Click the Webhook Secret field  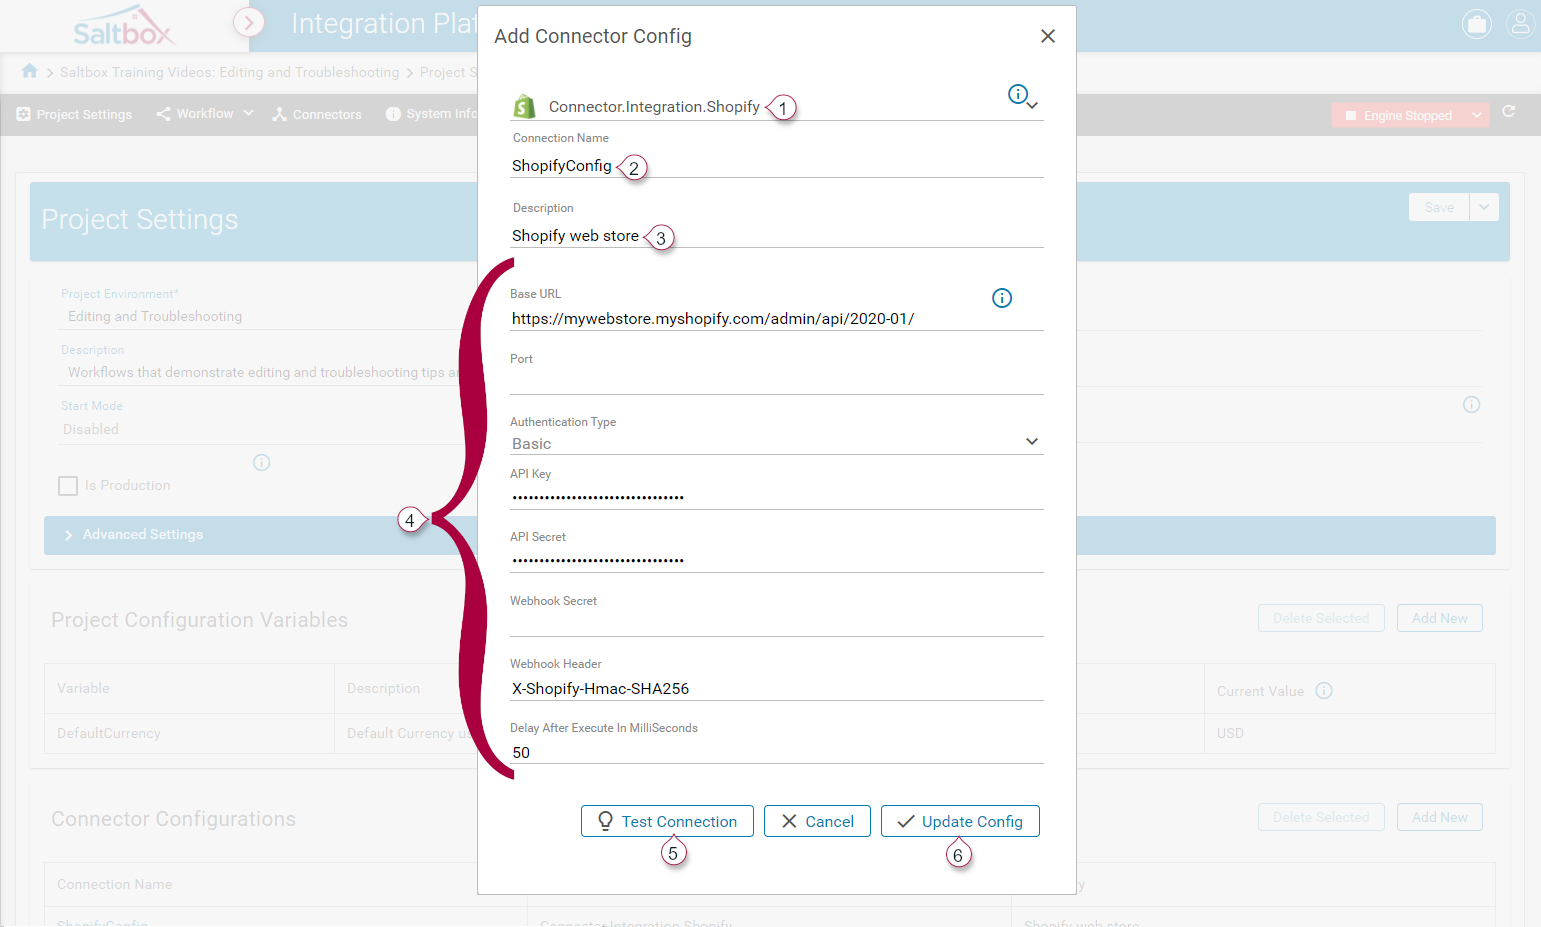point(777,624)
